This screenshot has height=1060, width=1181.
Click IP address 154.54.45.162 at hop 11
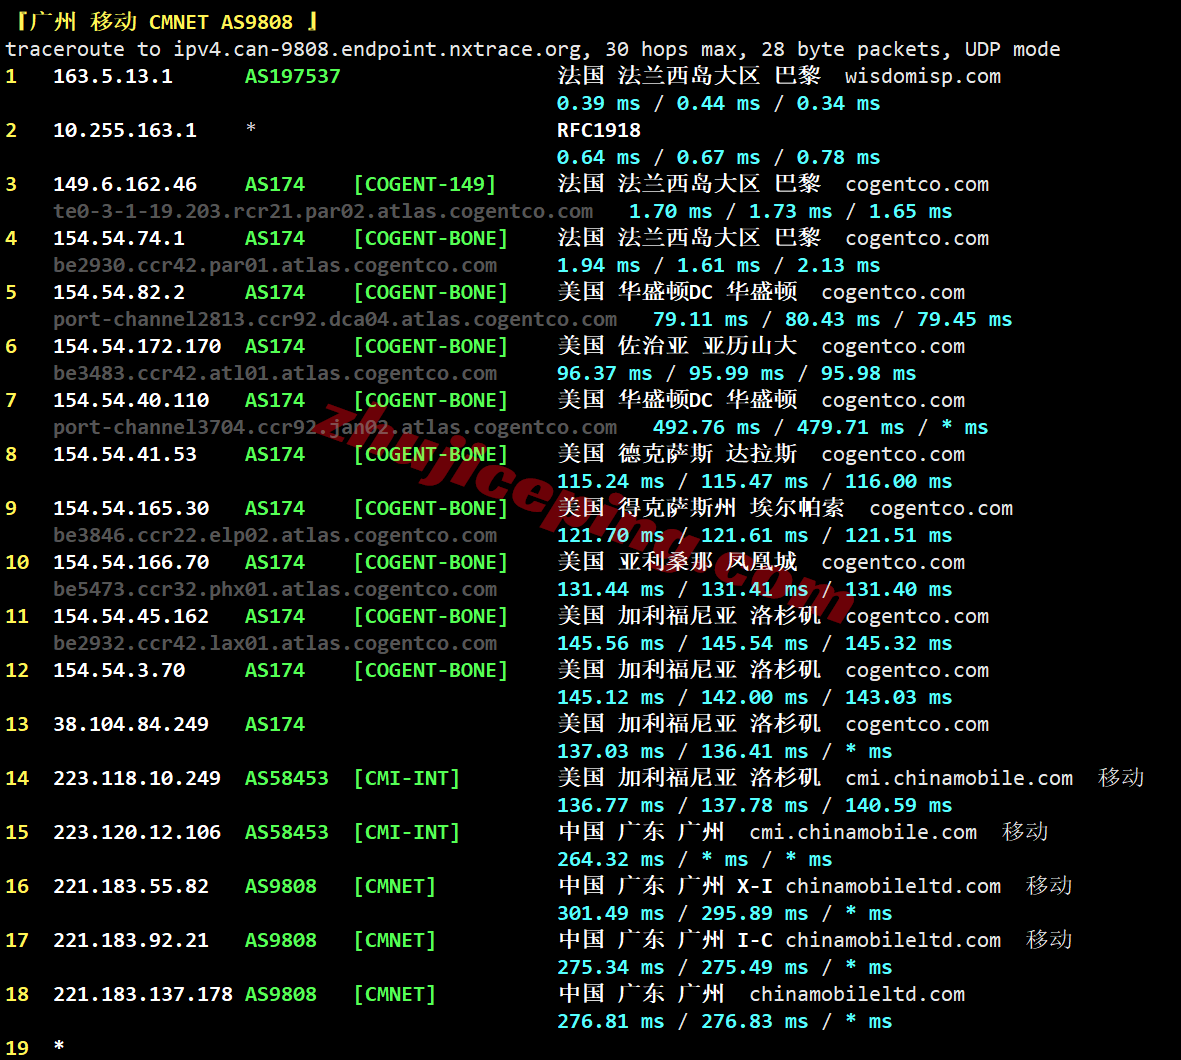(x=130, y=616)
